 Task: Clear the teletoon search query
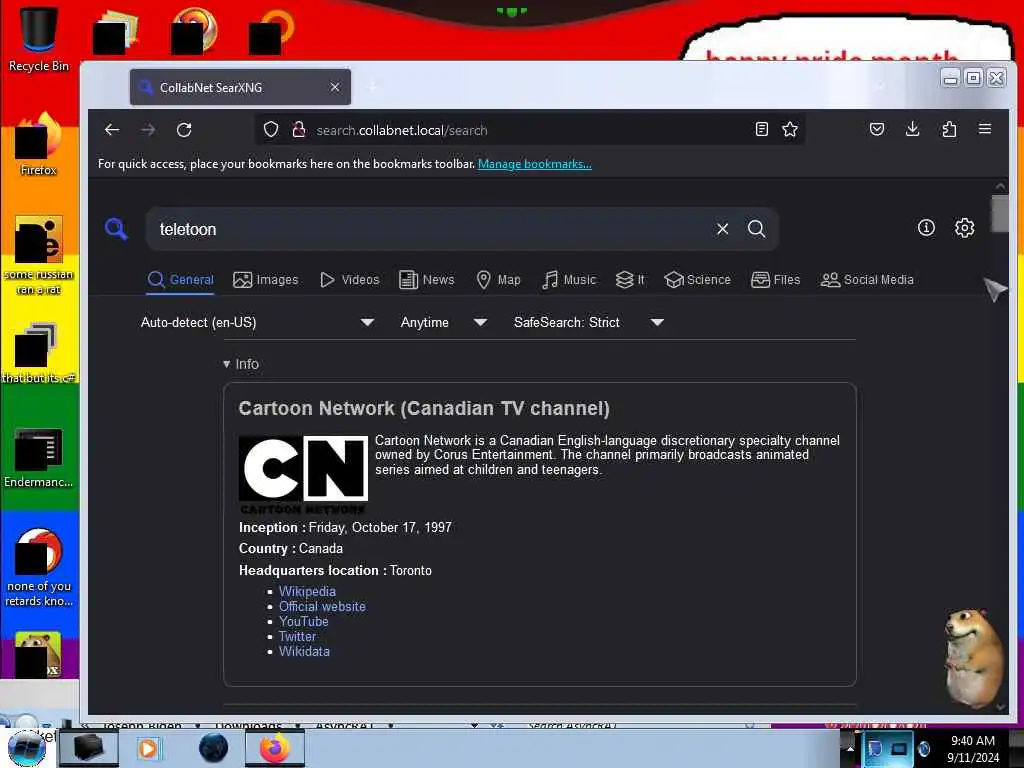[722, 229]
